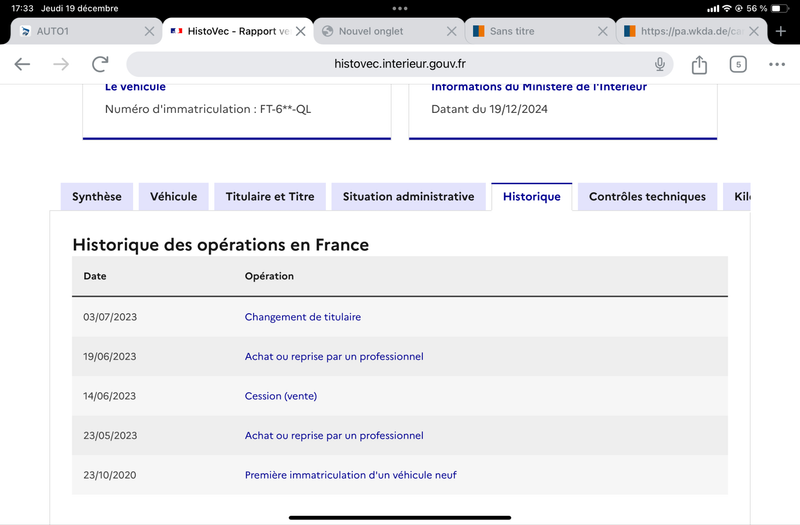Tap the microphone icon in address bar
This screenshot has height=525, width=800.
click(x=660, y=64)
